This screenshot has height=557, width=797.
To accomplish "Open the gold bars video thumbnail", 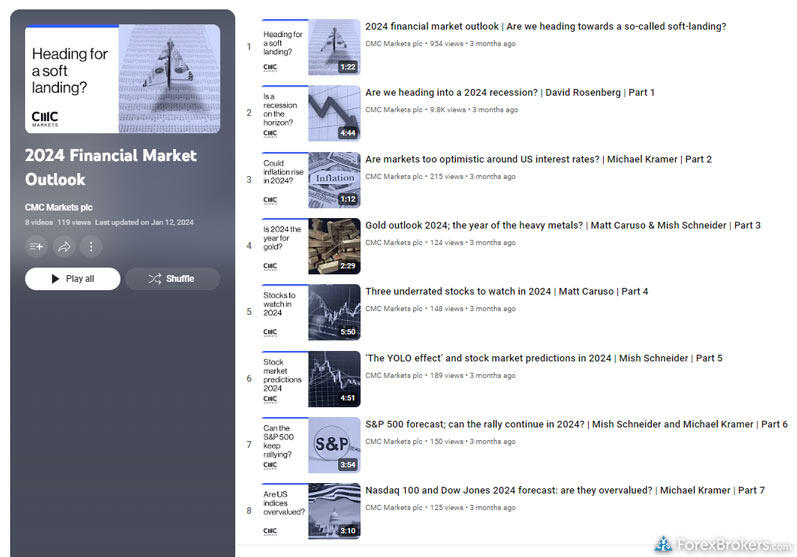I will coord(310,246).
